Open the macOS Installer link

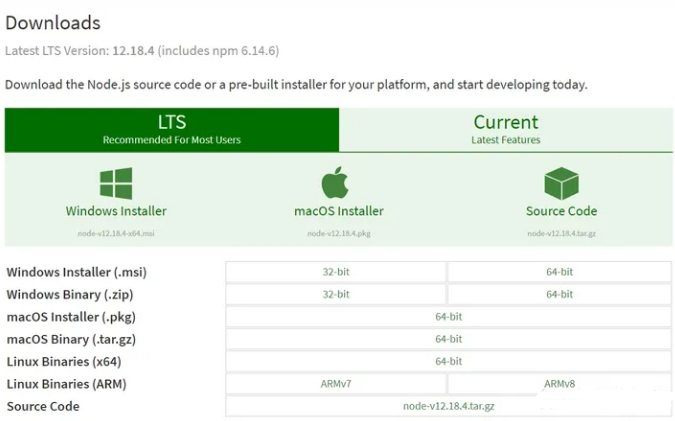click(339, 211)
